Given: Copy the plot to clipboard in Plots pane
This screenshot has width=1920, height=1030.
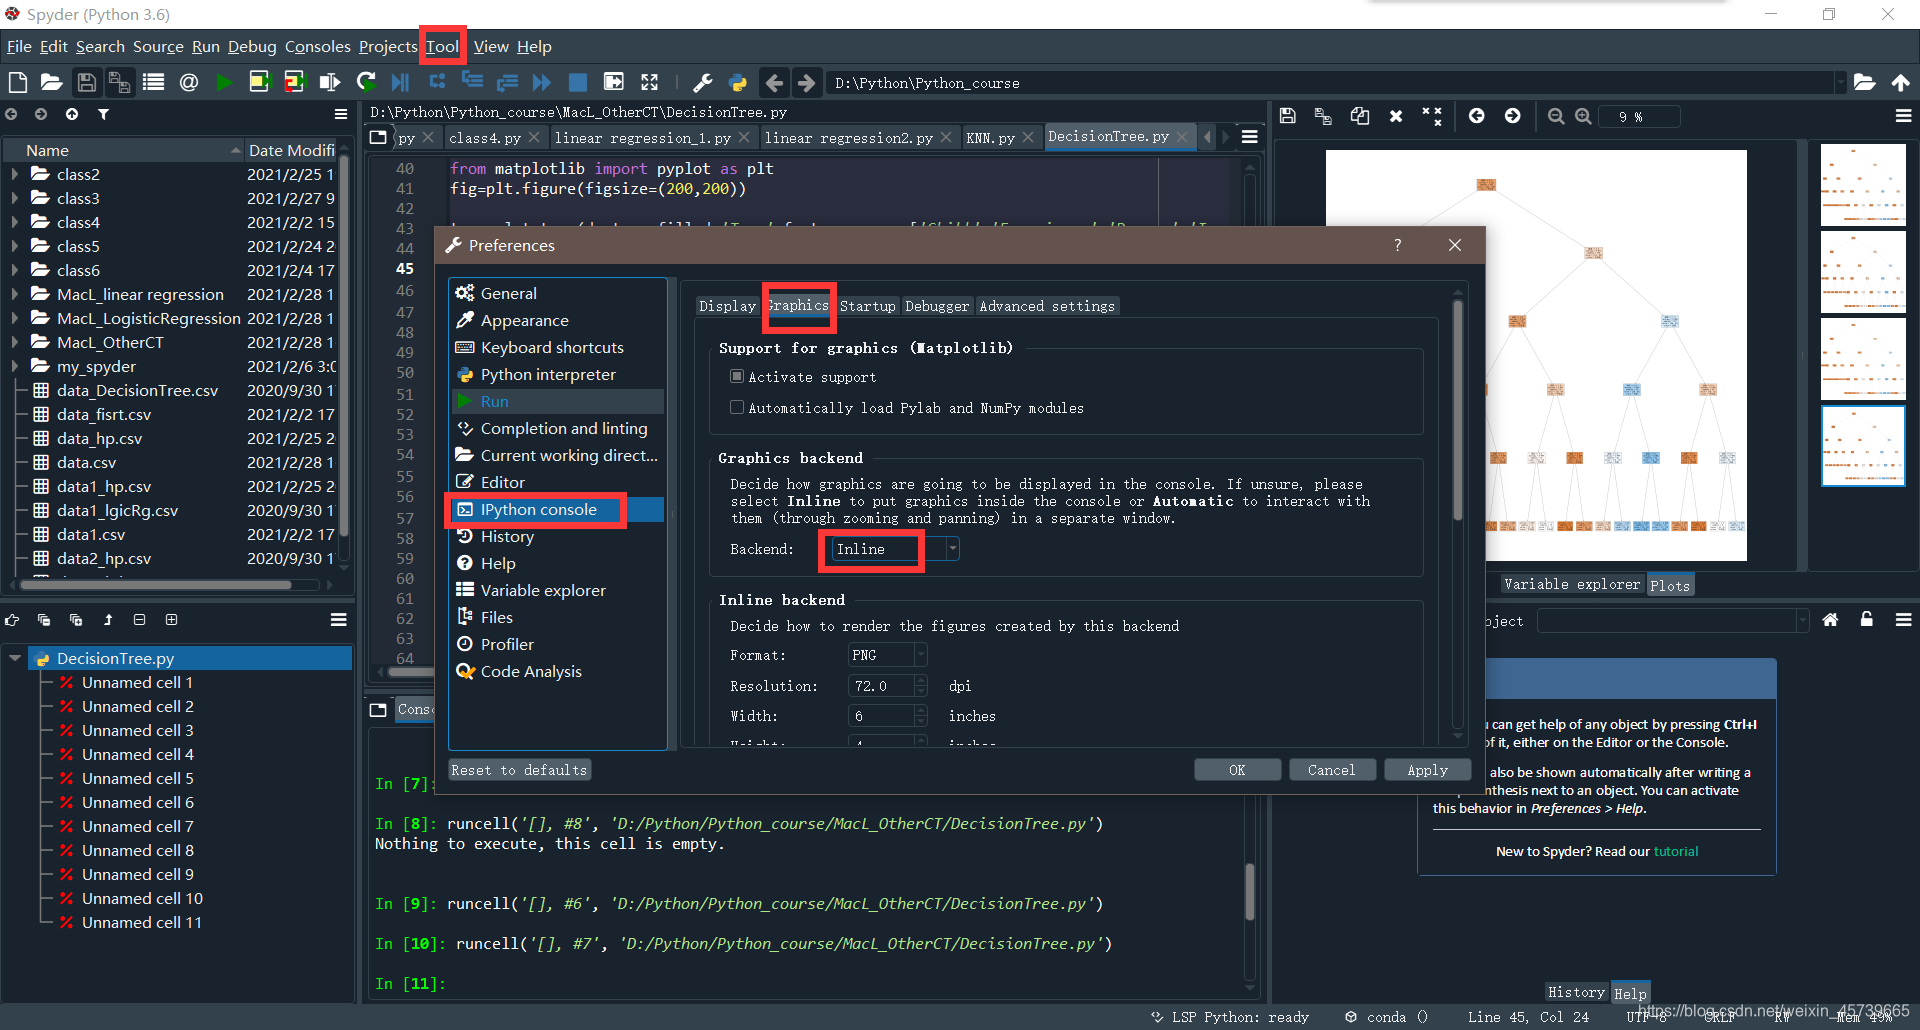Looking at the screenshot, I should coord(1360,116).
